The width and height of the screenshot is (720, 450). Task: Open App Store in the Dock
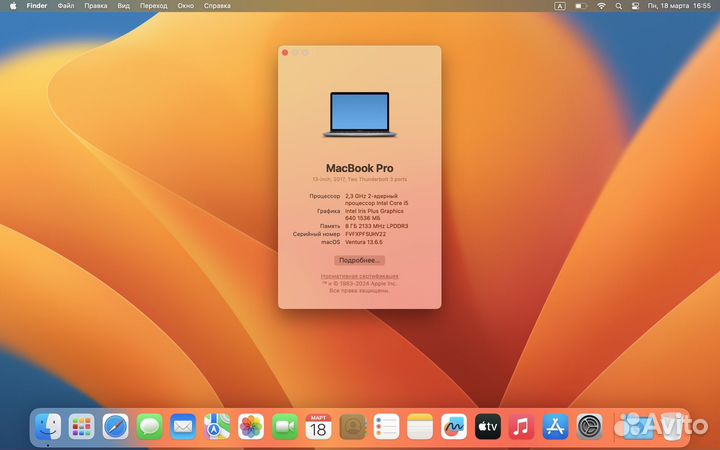pos(556,427)
